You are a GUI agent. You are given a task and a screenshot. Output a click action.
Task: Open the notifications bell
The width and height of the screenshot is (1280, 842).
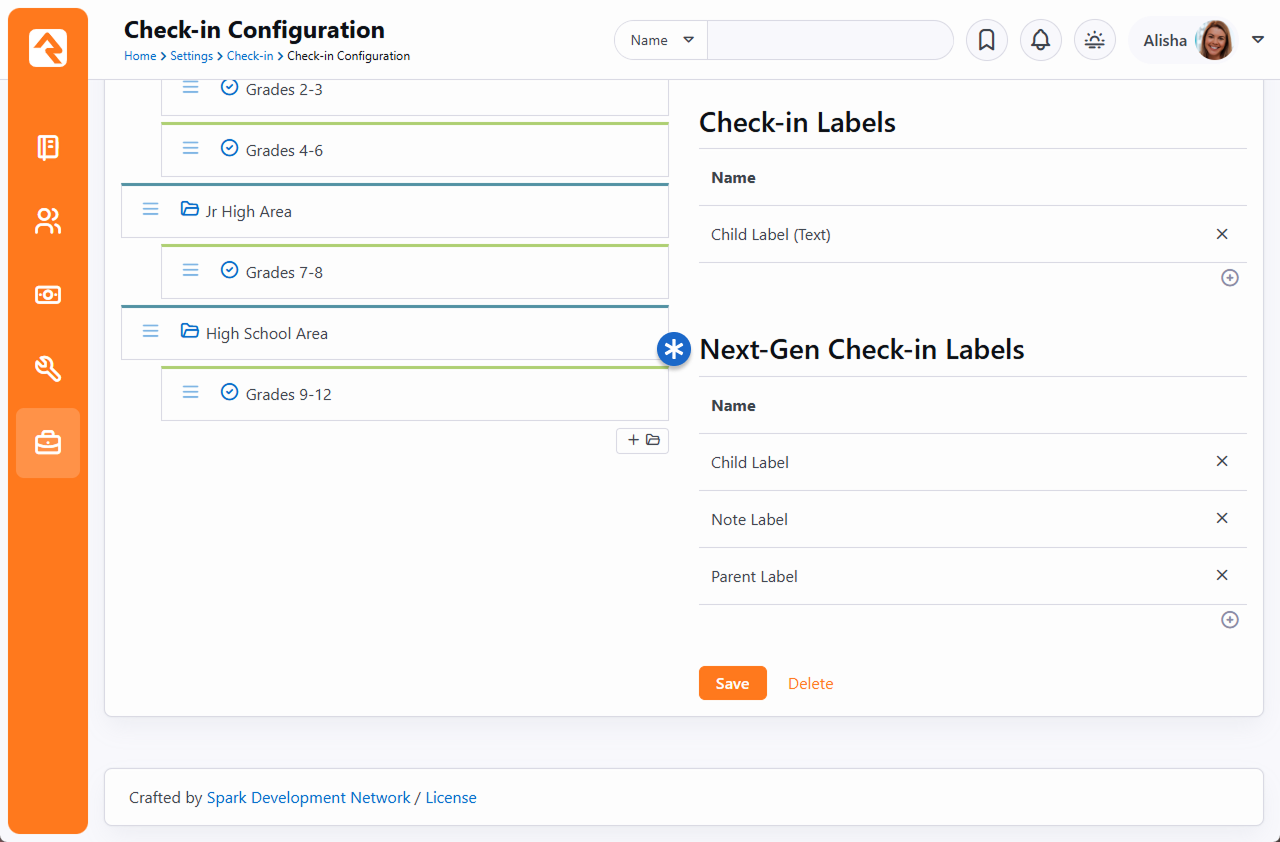(1040, 40)
